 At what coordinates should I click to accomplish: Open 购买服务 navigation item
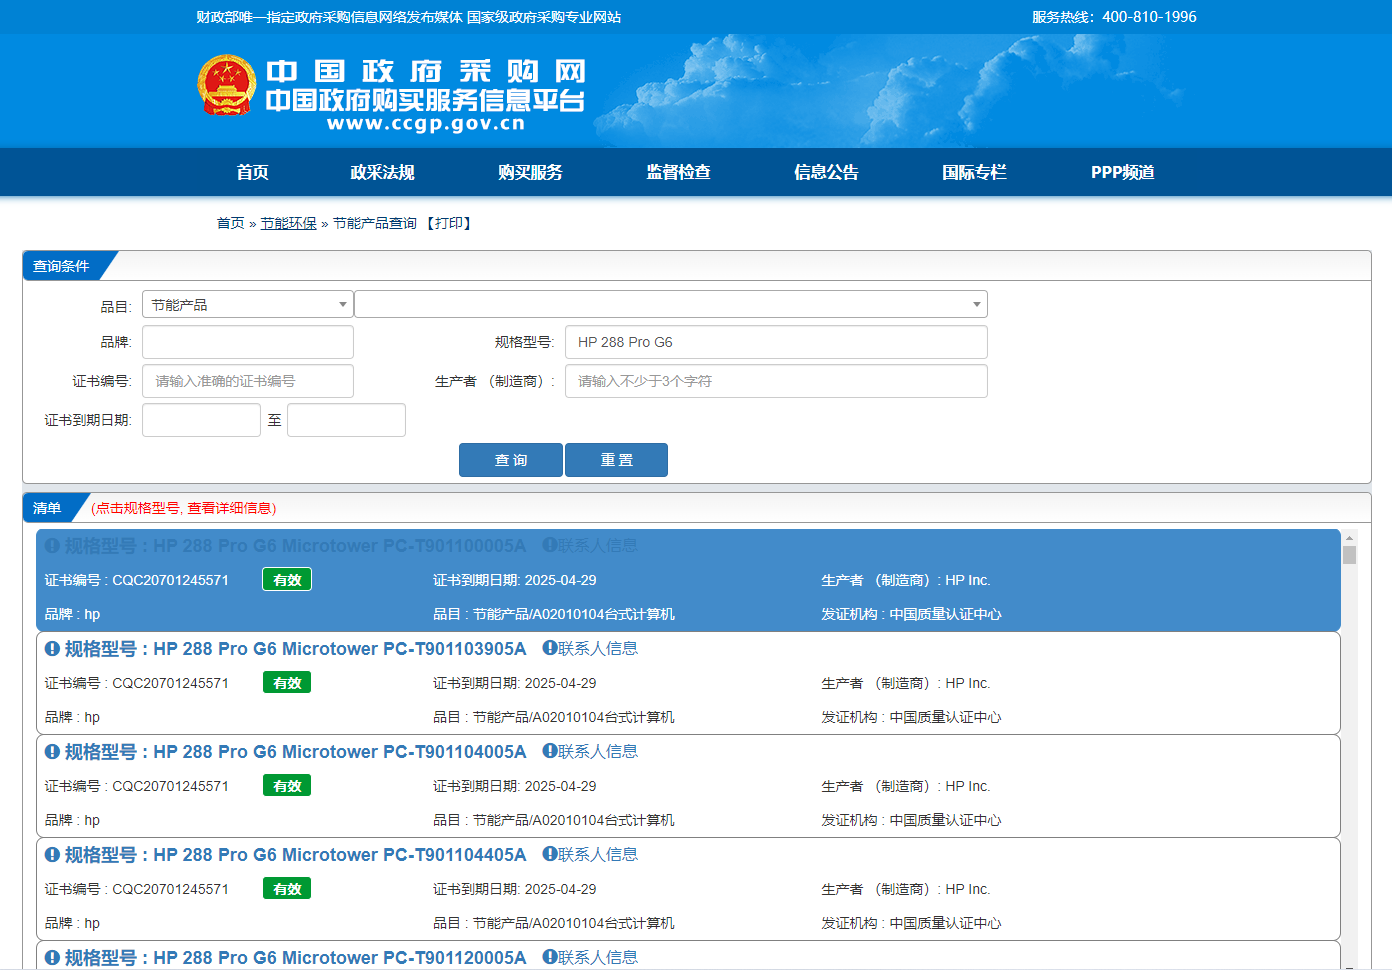point(530,172)
